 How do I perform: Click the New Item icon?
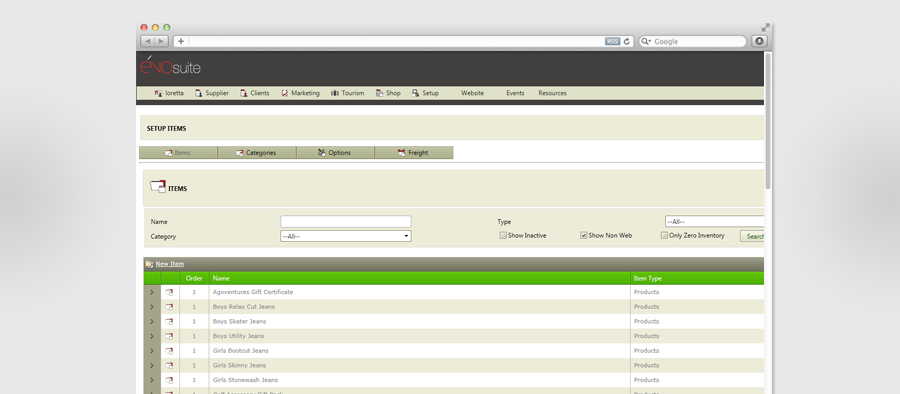click(x=149, y=264)
